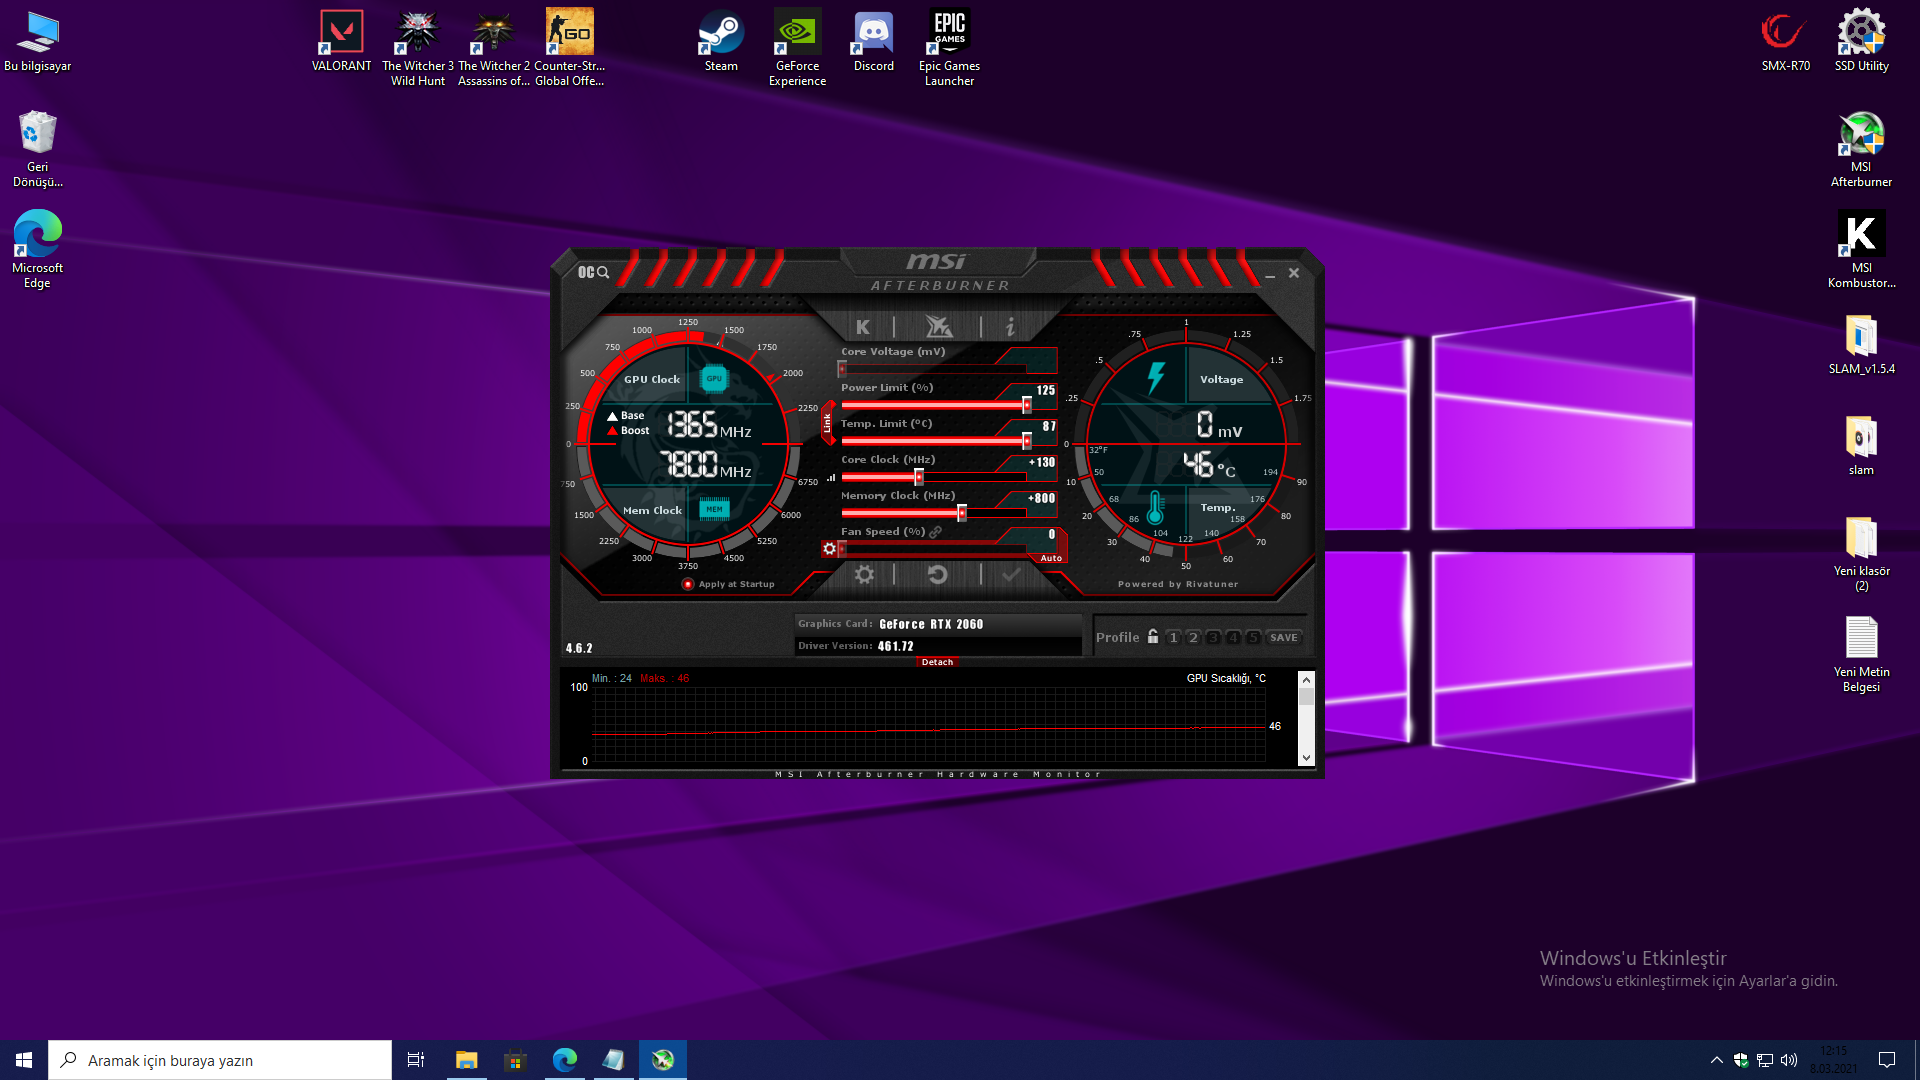Open the information i icon
Image resolution: width=1920 pixels, height=1080 pixels.
click(1010, 327)
